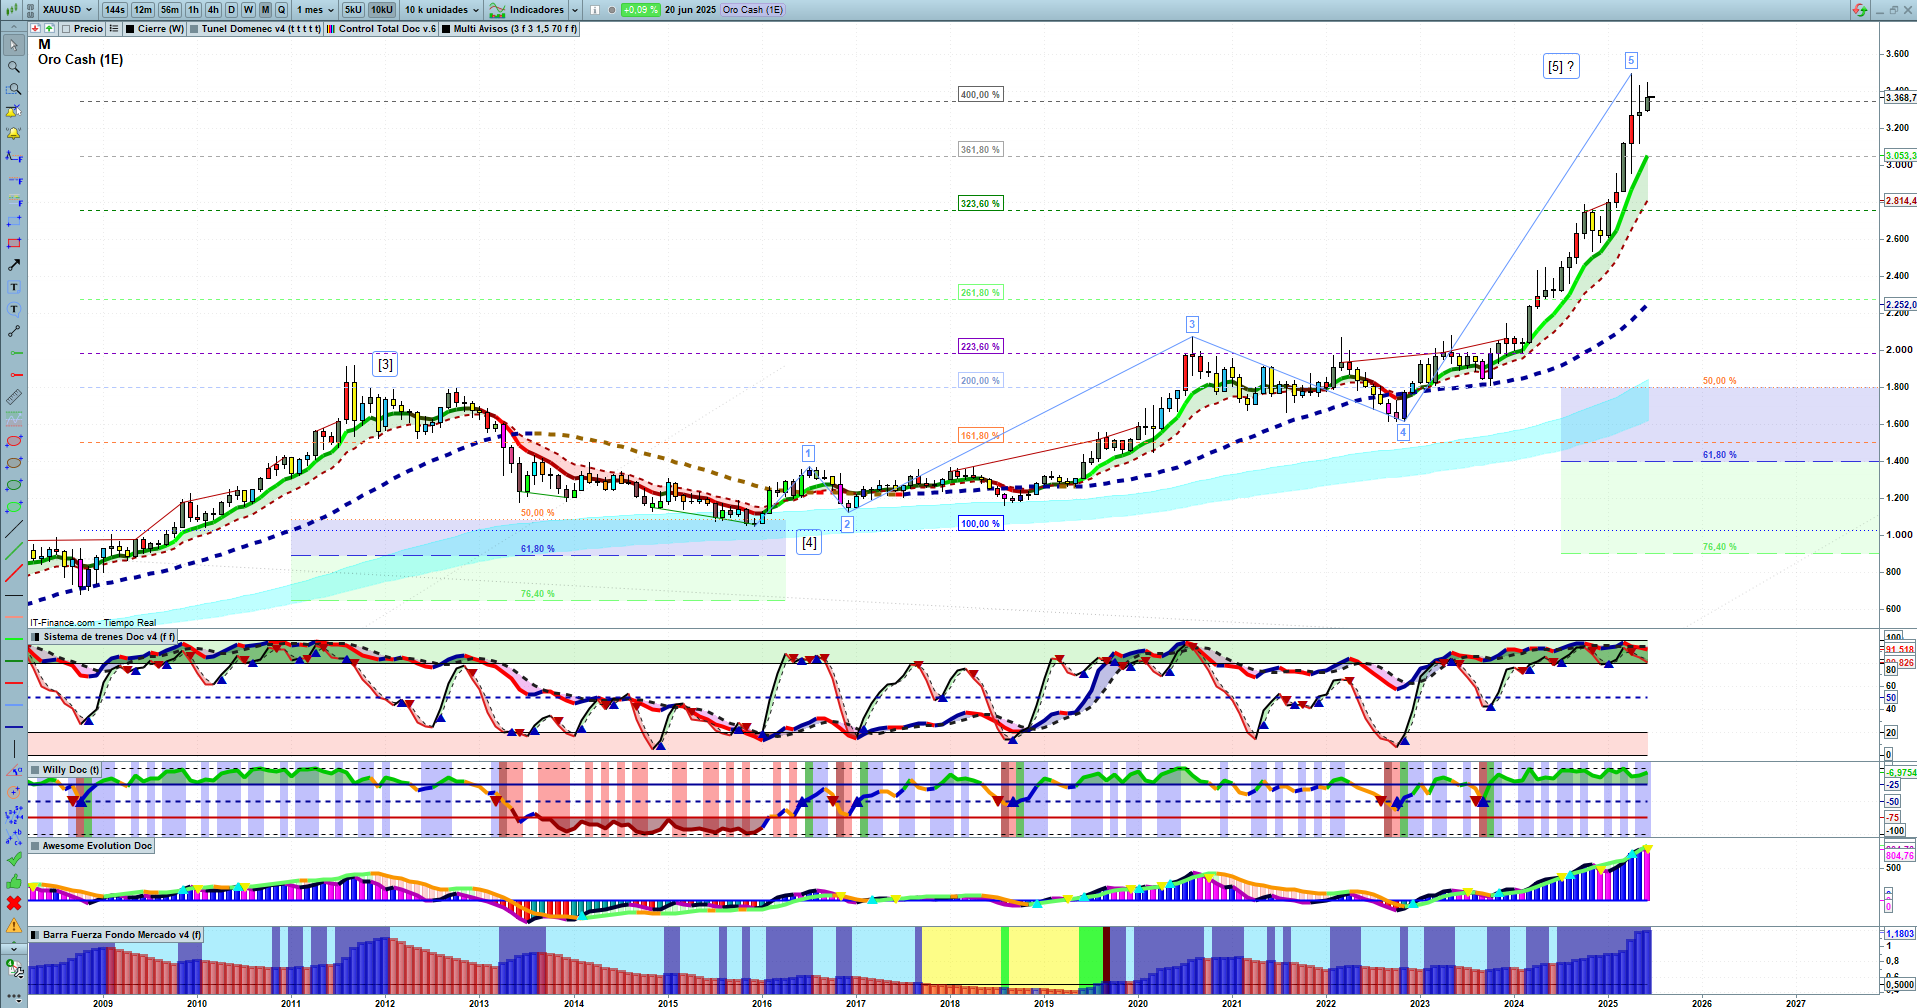
Task: Toggle Sistema de trenes Doc v4 panel square
Action: pyautogui.click(x=36, y=637)
